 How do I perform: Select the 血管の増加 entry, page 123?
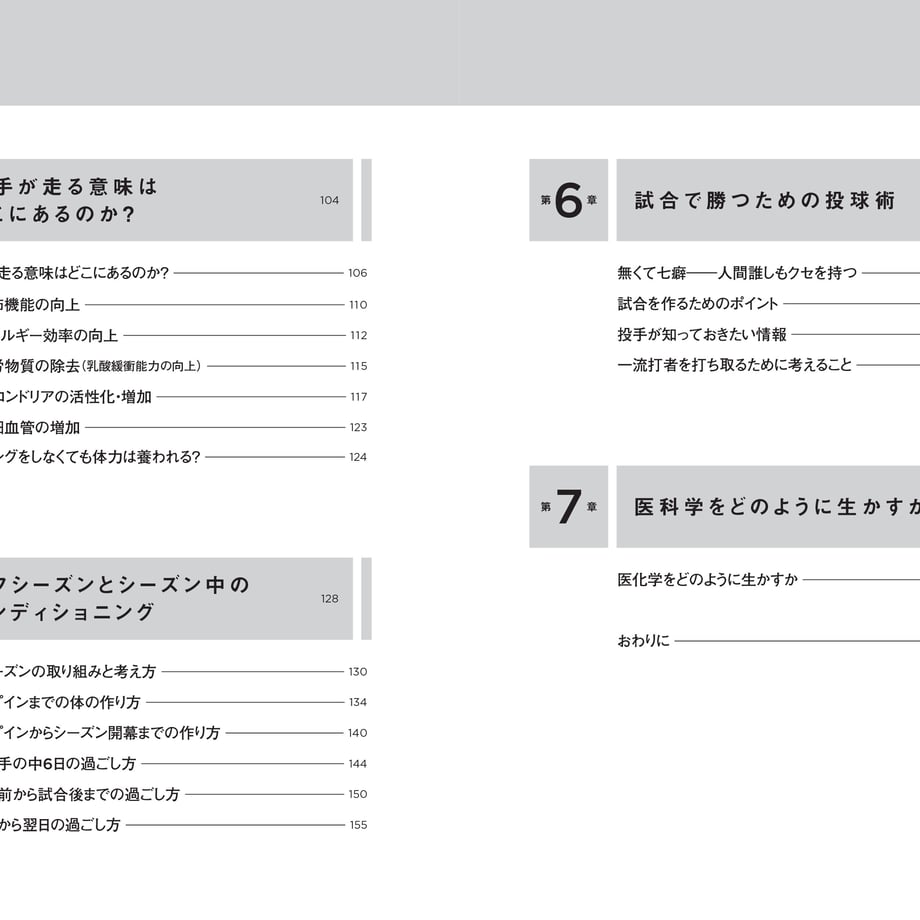pyautogui.click(x=184, y=427)
